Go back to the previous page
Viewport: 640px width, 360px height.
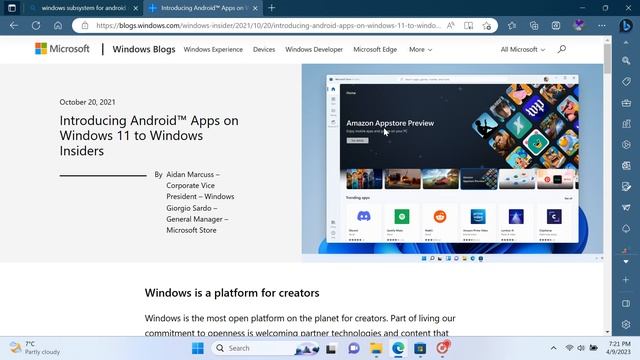14,25
